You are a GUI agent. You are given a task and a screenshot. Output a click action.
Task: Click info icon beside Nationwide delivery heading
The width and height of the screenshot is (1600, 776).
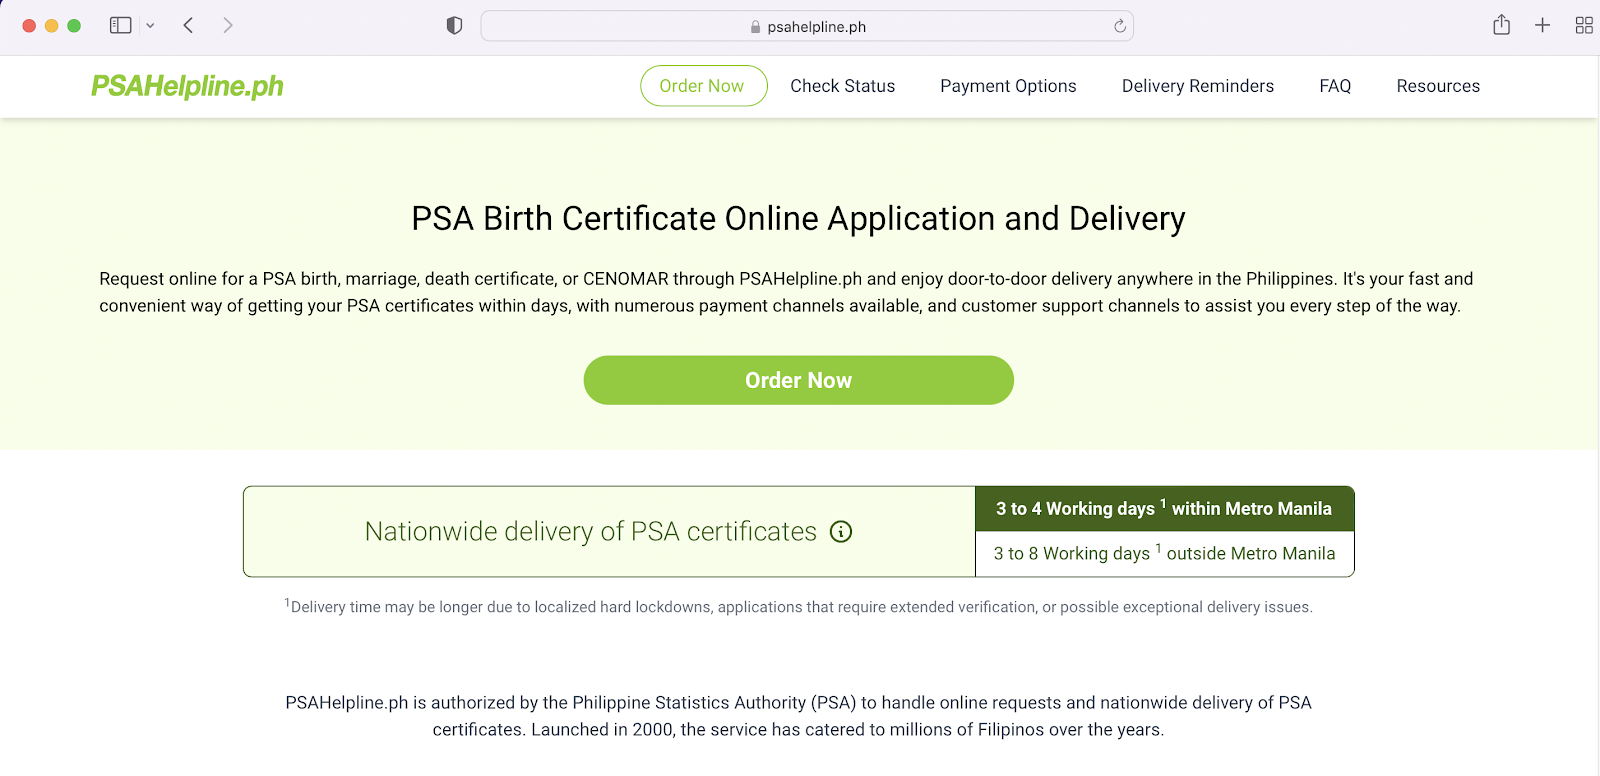(841, 532)
